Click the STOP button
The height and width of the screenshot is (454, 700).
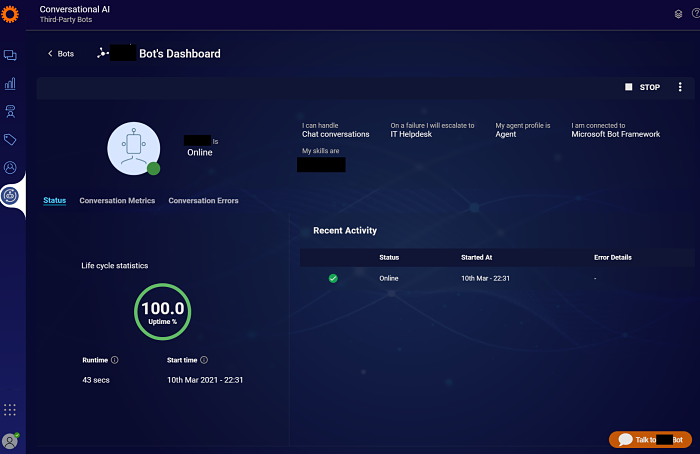pos(642,87)
